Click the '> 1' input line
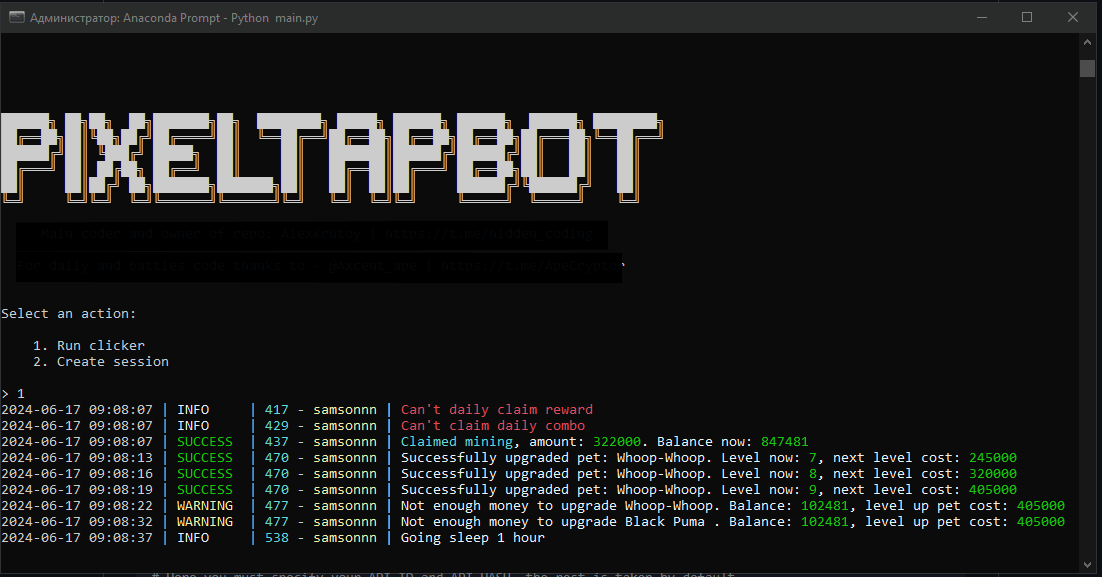Screen dimensions: 1102x577 coord(13,394)
